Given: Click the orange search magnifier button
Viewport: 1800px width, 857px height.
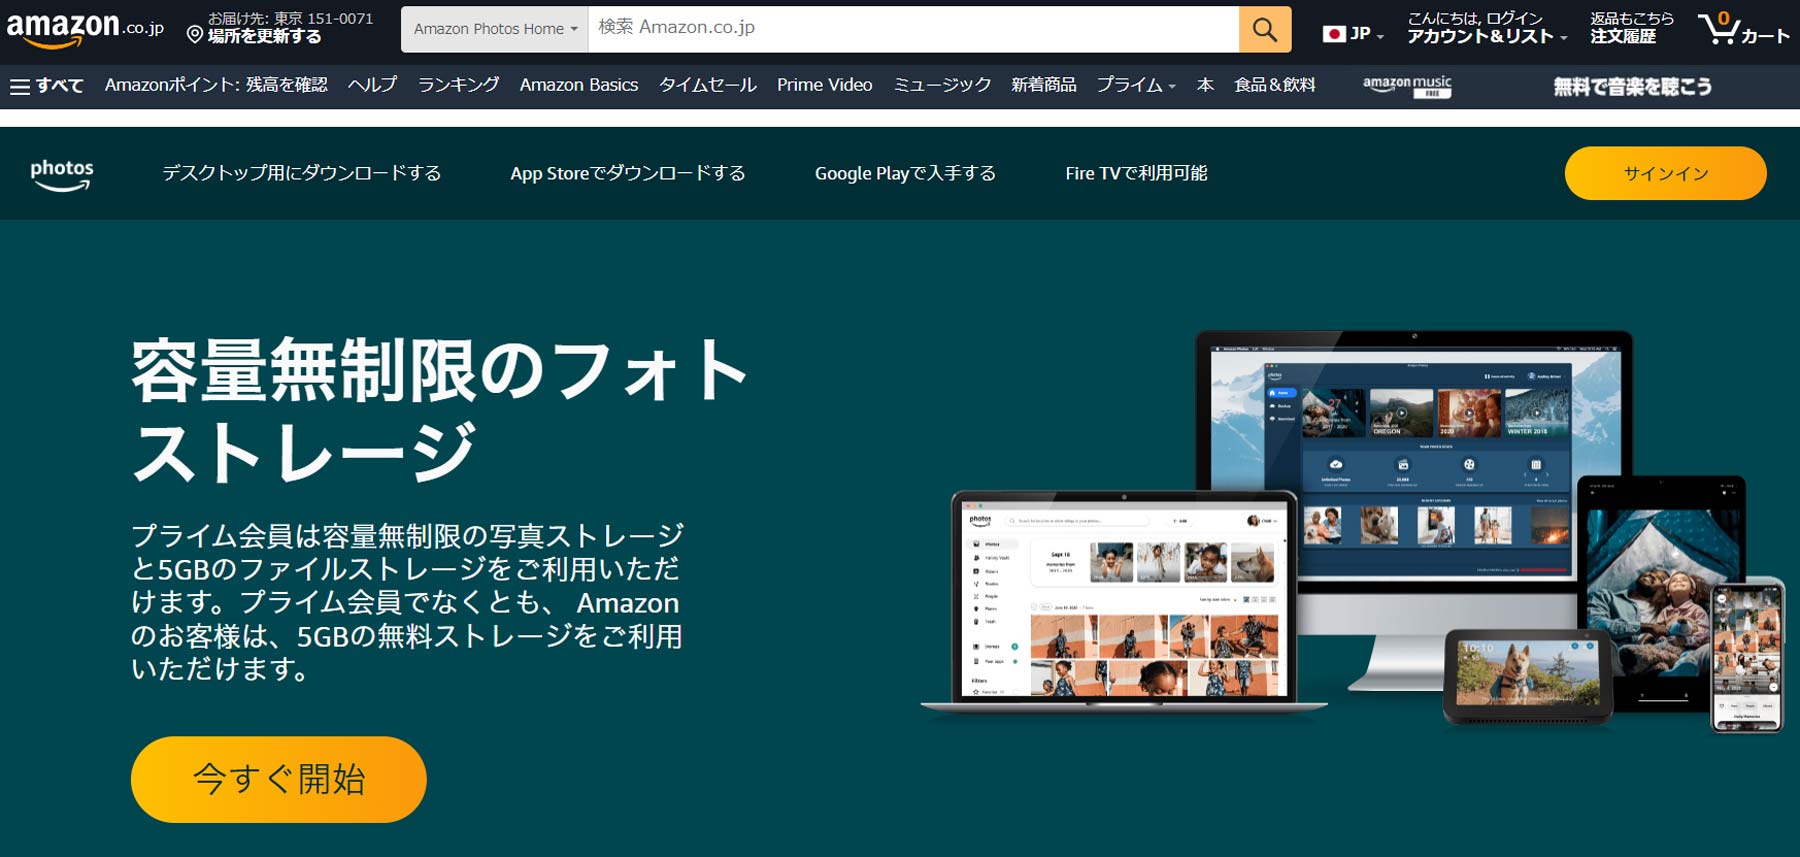Looking at the screenshot, I should (1265, 29).
